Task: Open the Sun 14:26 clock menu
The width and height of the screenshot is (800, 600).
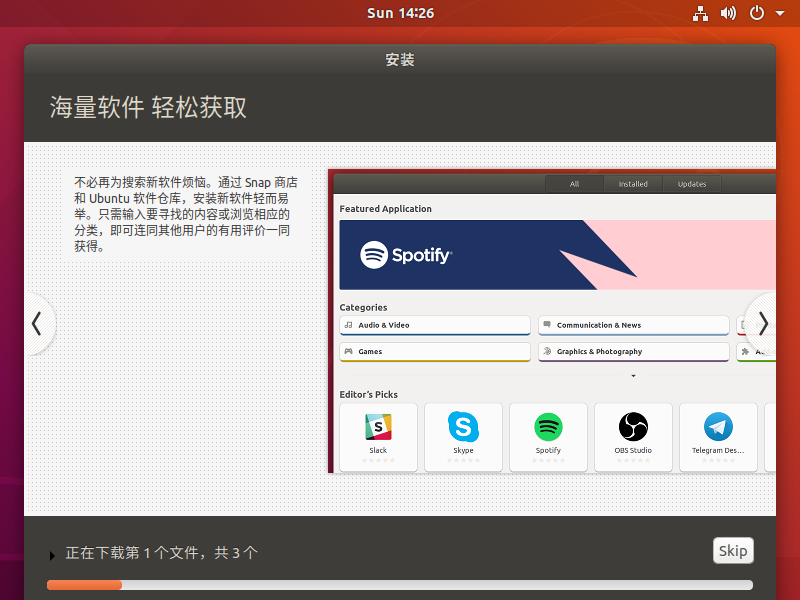Action: (401, 13)
